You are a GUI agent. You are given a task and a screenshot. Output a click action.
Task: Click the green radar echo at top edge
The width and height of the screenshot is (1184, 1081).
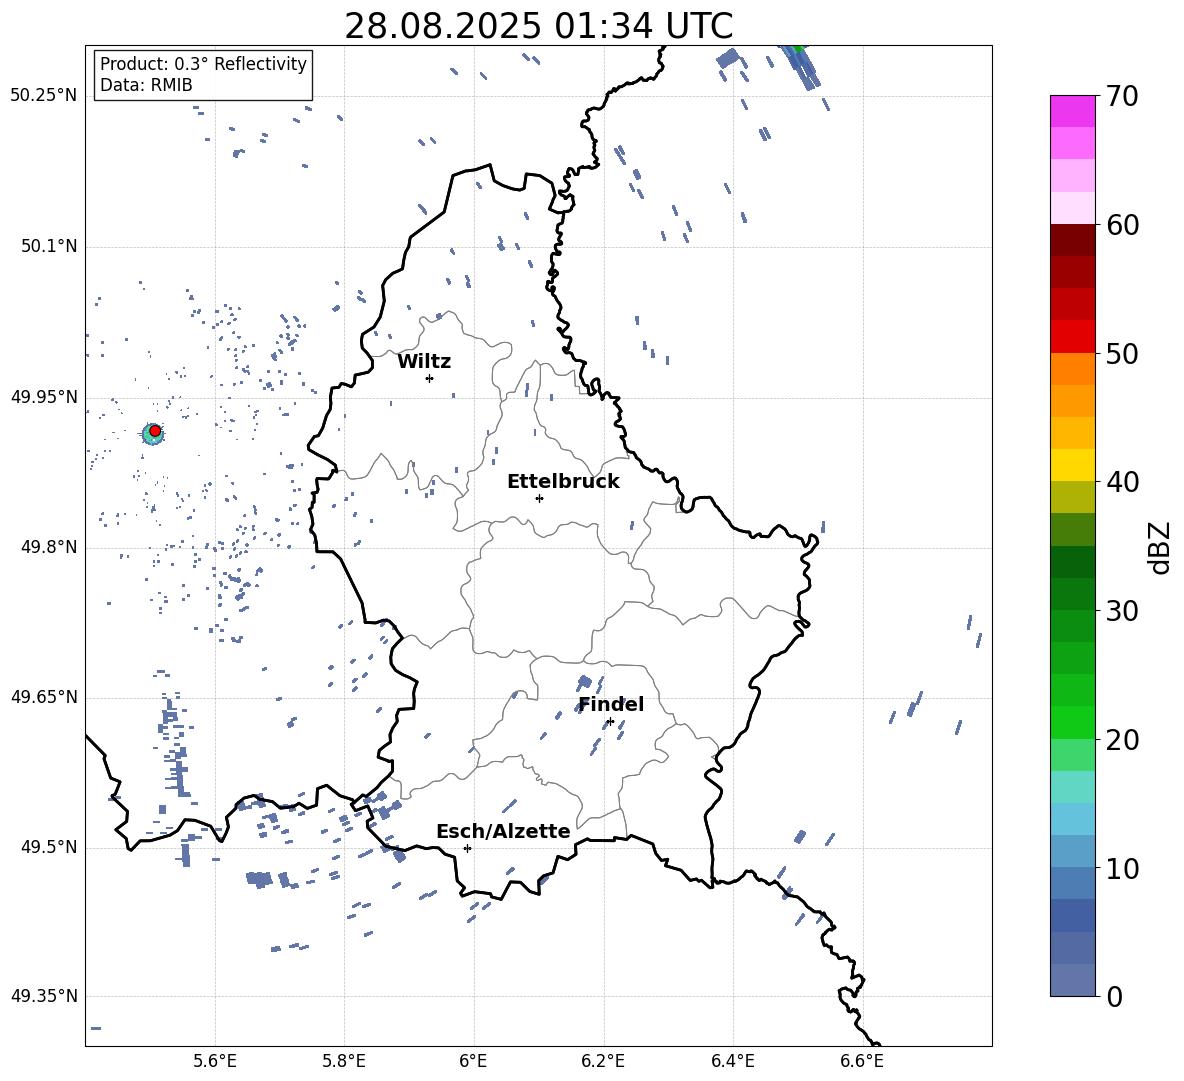tap(799, 50)
